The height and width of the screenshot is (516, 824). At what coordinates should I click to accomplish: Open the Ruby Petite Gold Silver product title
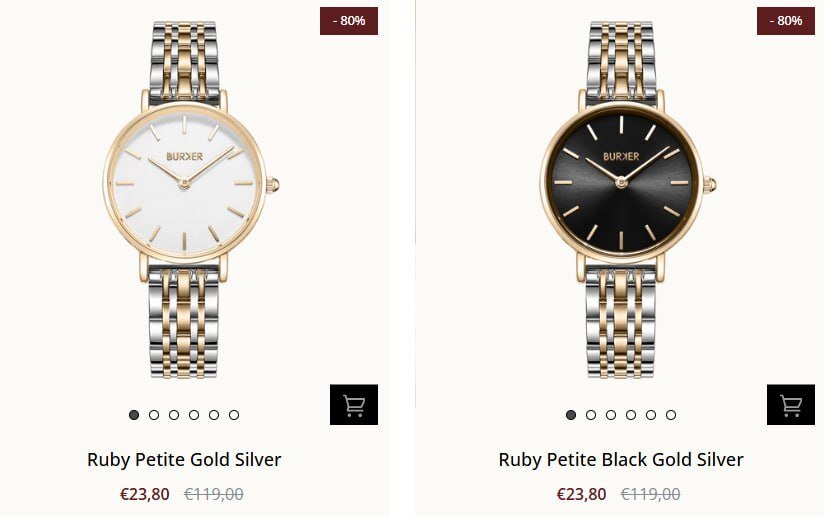[x=184, y=460]
